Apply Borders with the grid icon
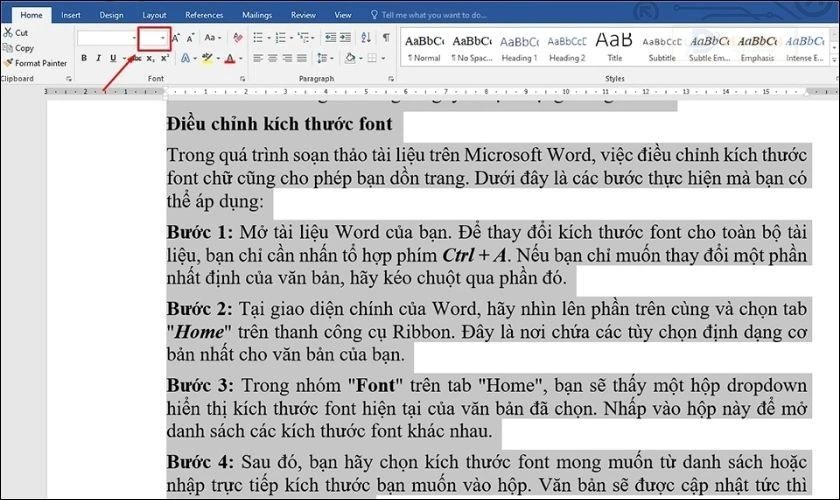Screen dimensions: 840x500 [372, 58]
